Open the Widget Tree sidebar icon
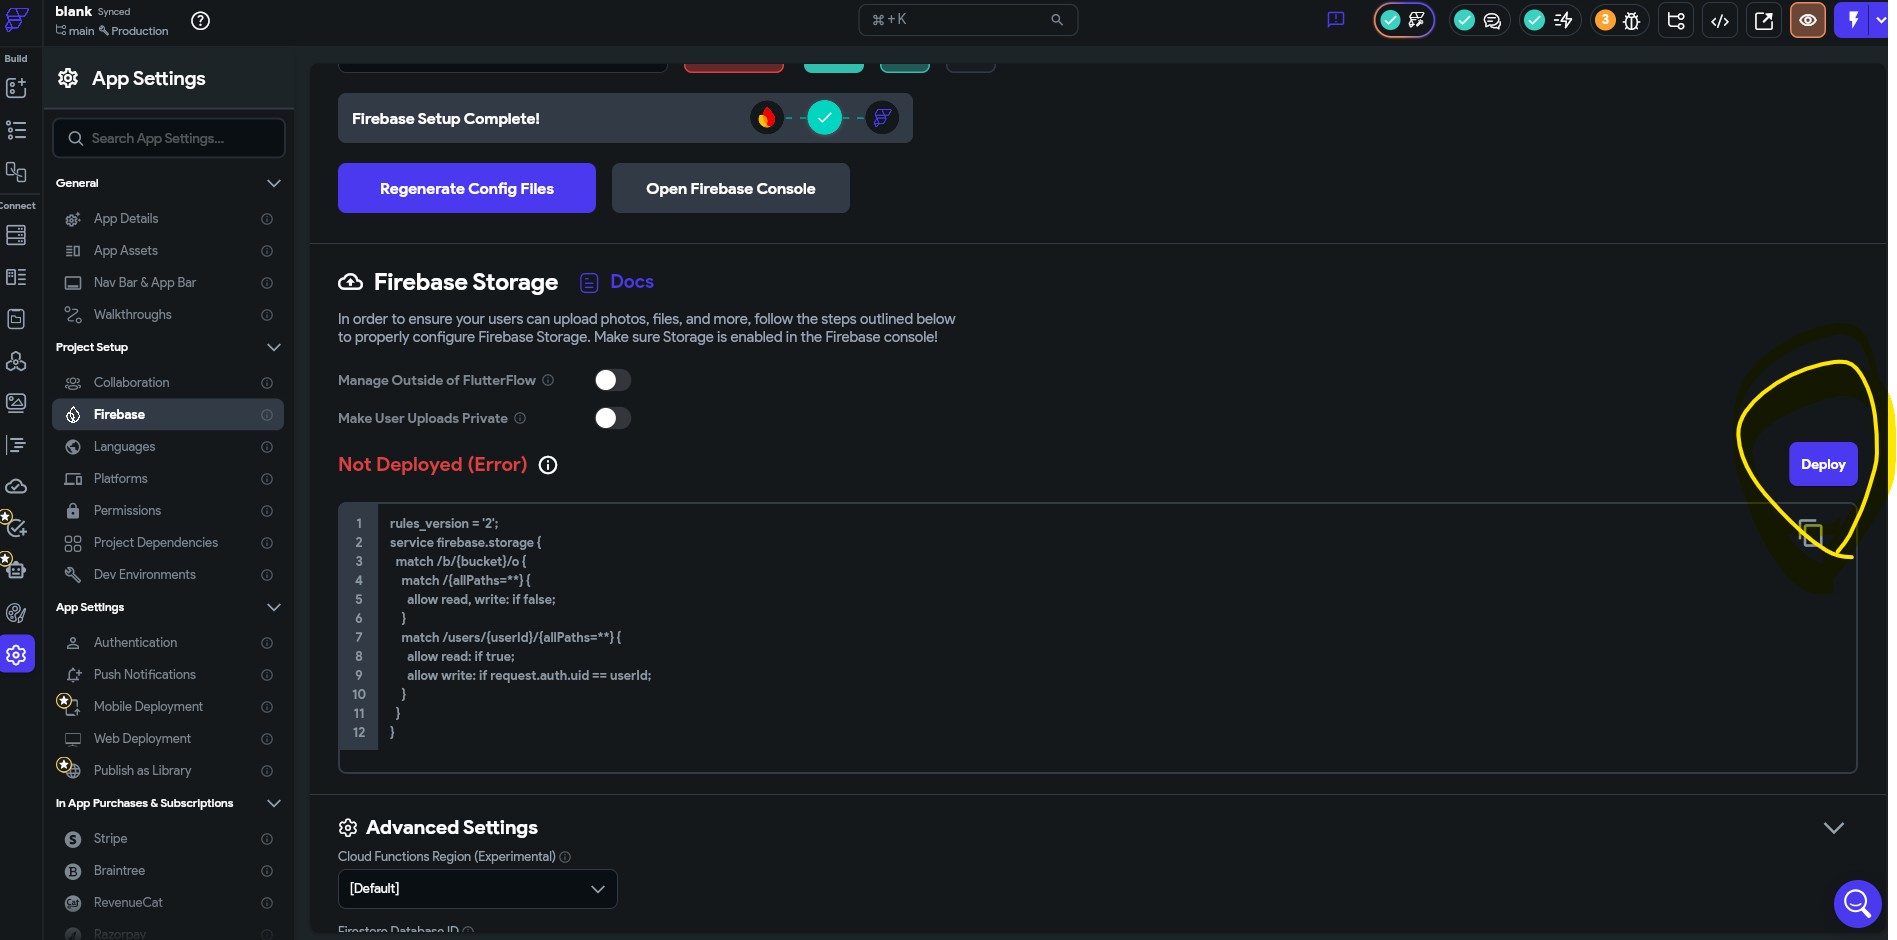The width and height of the screenshot is (1897, 940). pyautogui.click(x=16, y=130)
